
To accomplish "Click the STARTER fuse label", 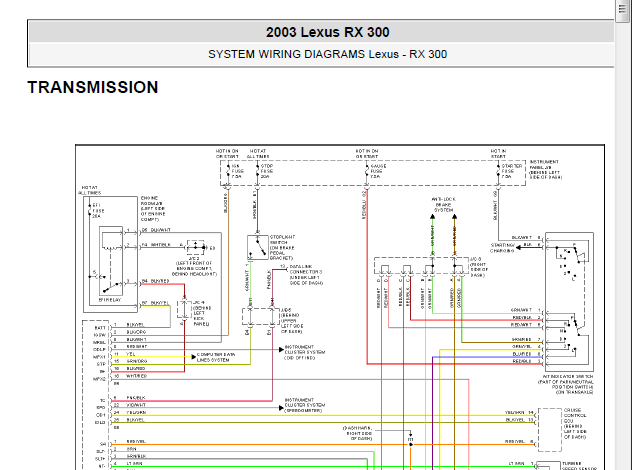I will click(512, 171).
